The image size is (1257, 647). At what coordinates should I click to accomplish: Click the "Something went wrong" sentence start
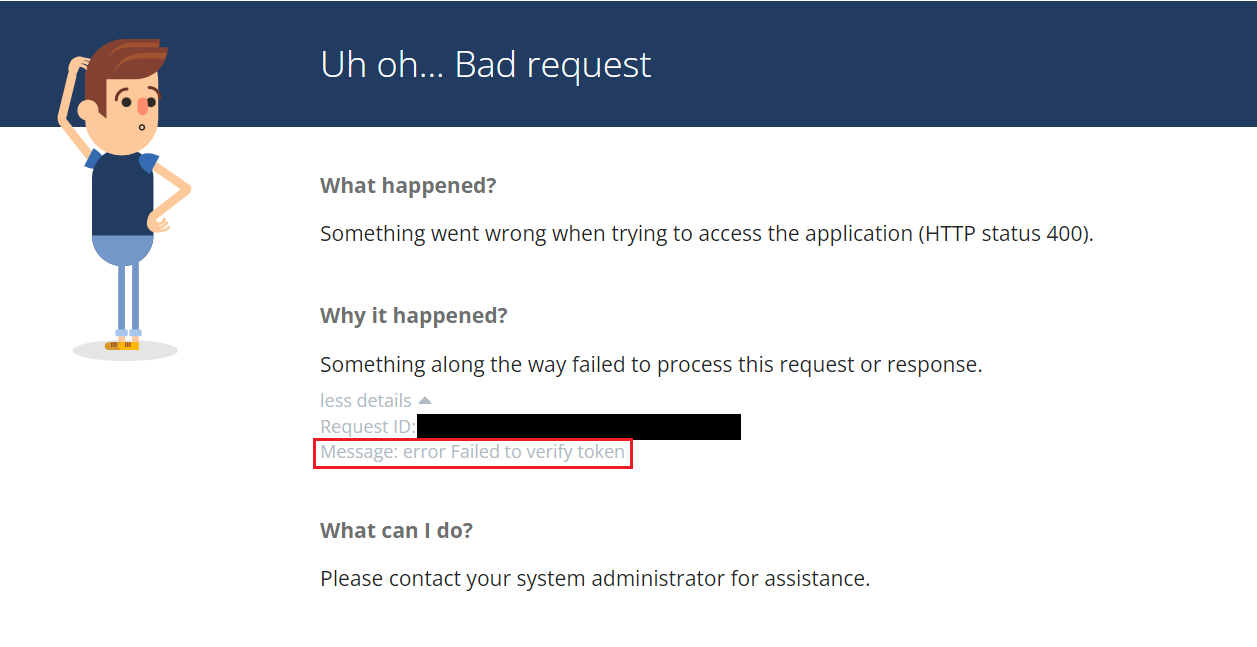click(x=400, y=233)
